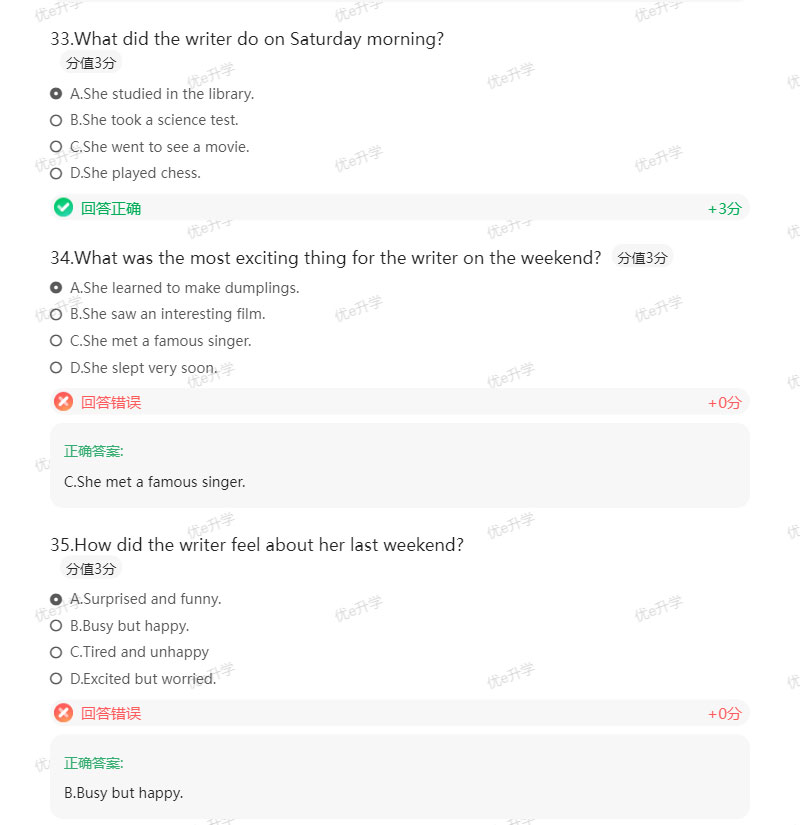
Task: Click the +3分 score label
Action: [725, 208]
